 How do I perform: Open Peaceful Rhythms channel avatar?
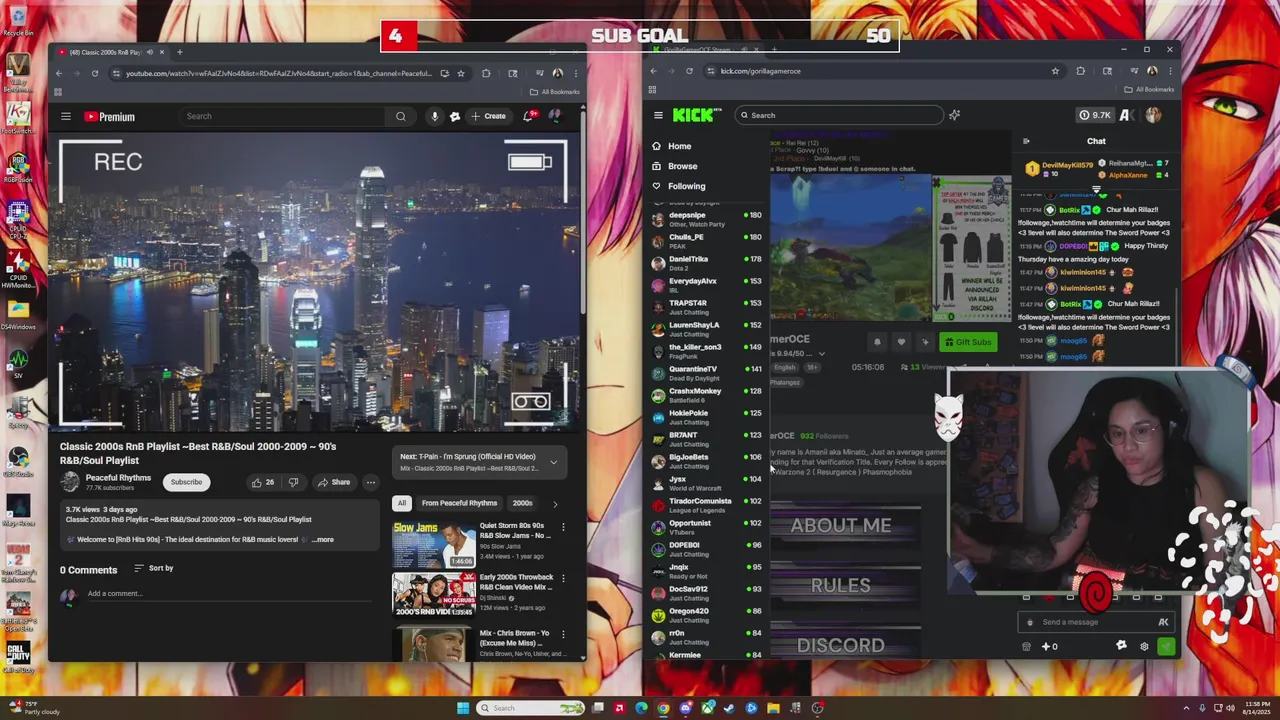pyautogui.click(x=69, y=482)
